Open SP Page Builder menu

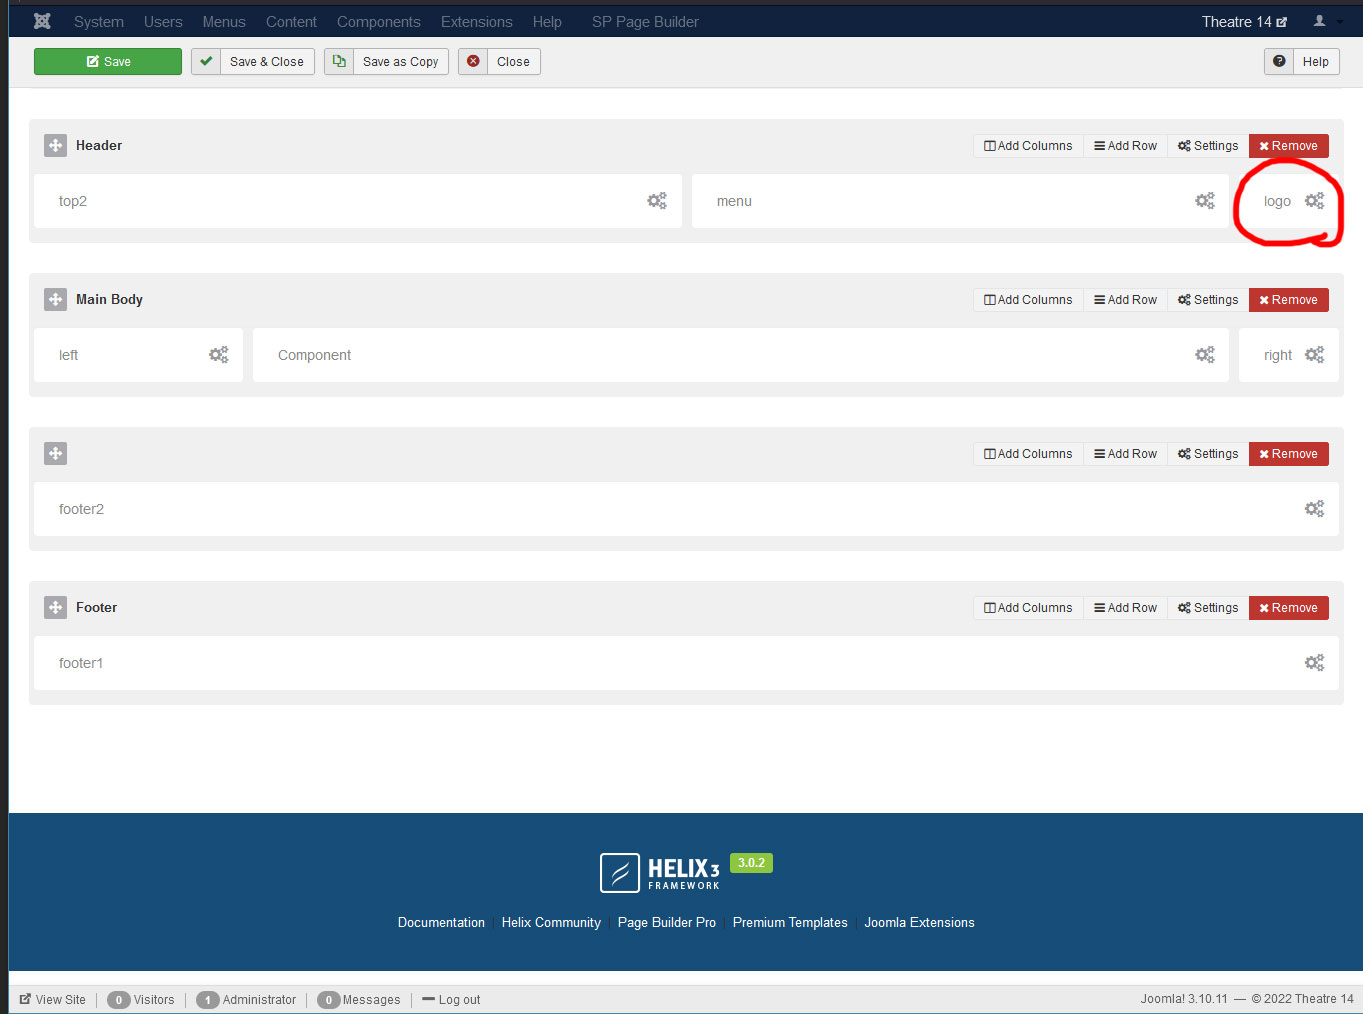pos(645,21)
